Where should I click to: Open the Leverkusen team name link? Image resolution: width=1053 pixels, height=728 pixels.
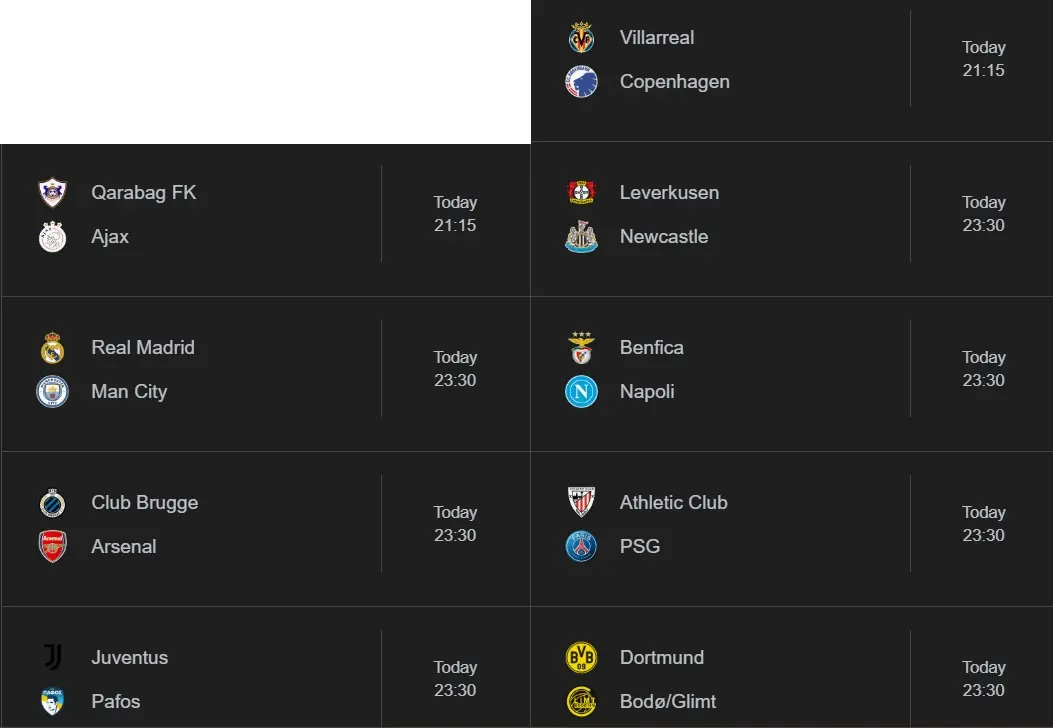[x=669, y=193]
